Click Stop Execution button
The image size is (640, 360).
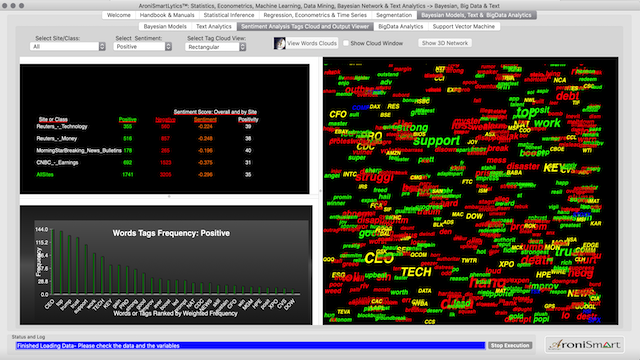(x=510, y=346)
